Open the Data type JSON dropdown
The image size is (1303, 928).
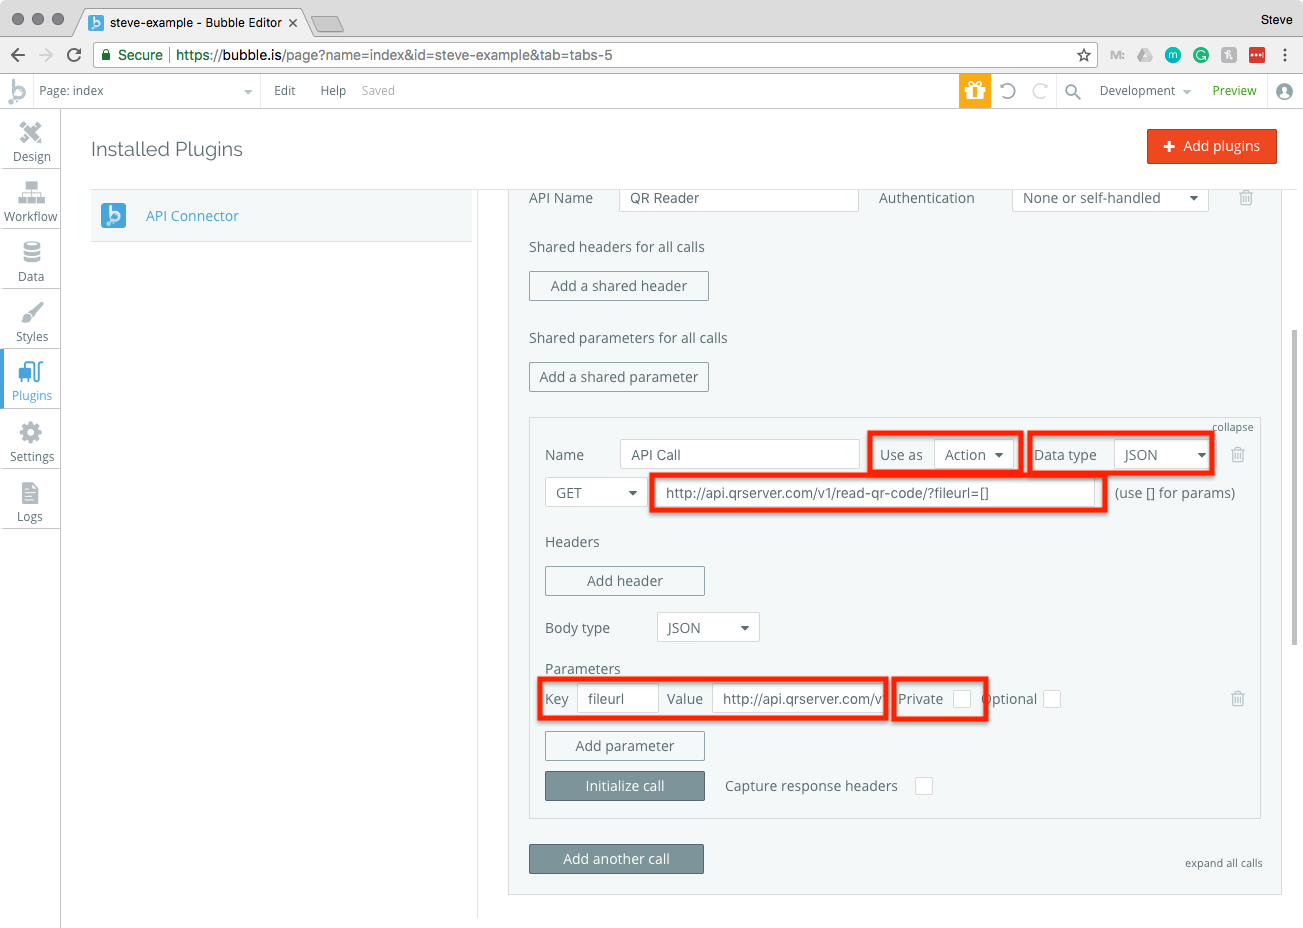[x=1162, y=455]
